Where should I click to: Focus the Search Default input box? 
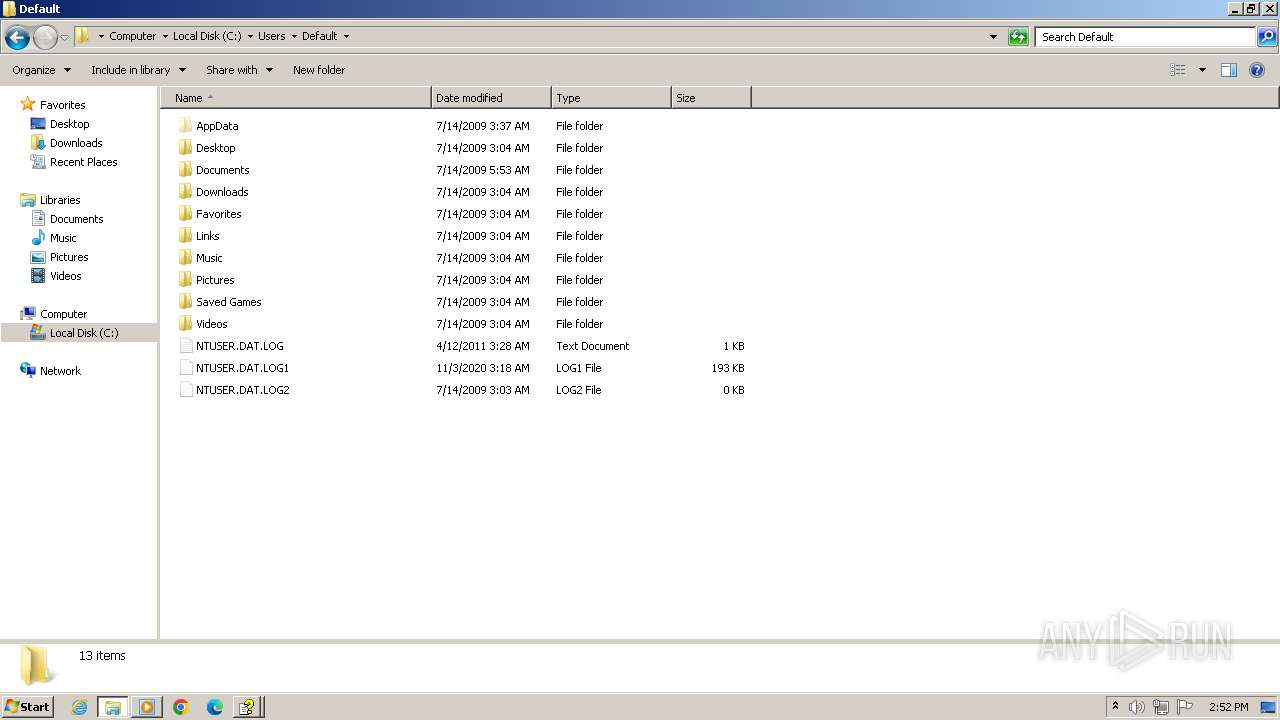pos(1145,37)
